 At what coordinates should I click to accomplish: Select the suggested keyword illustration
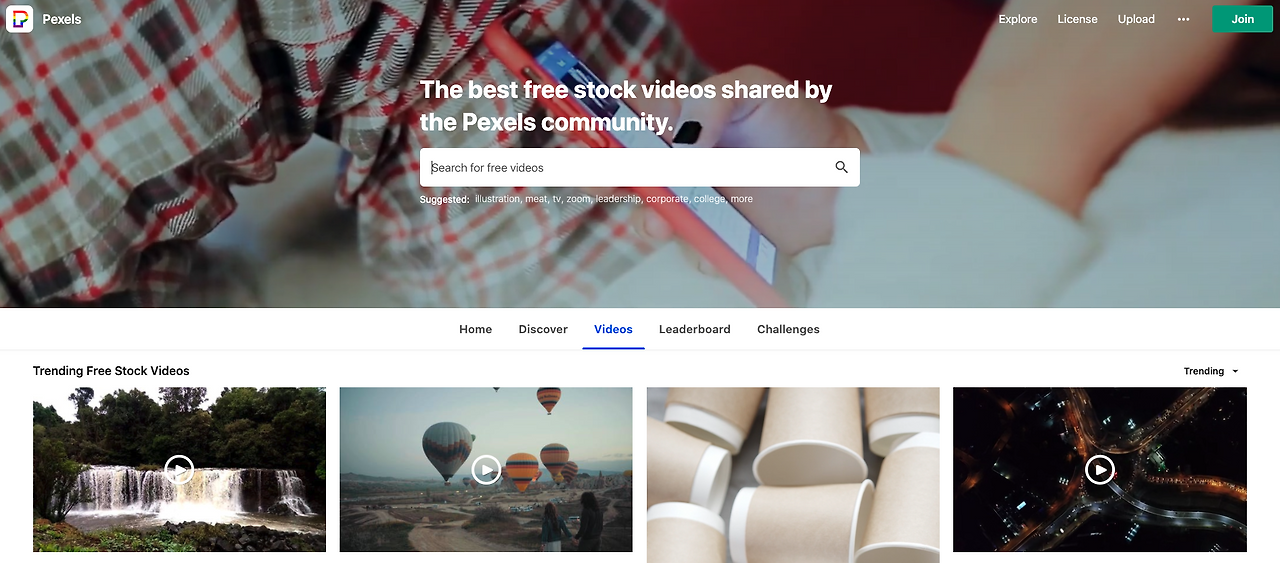pyautogui.click(x=497, y=199)
